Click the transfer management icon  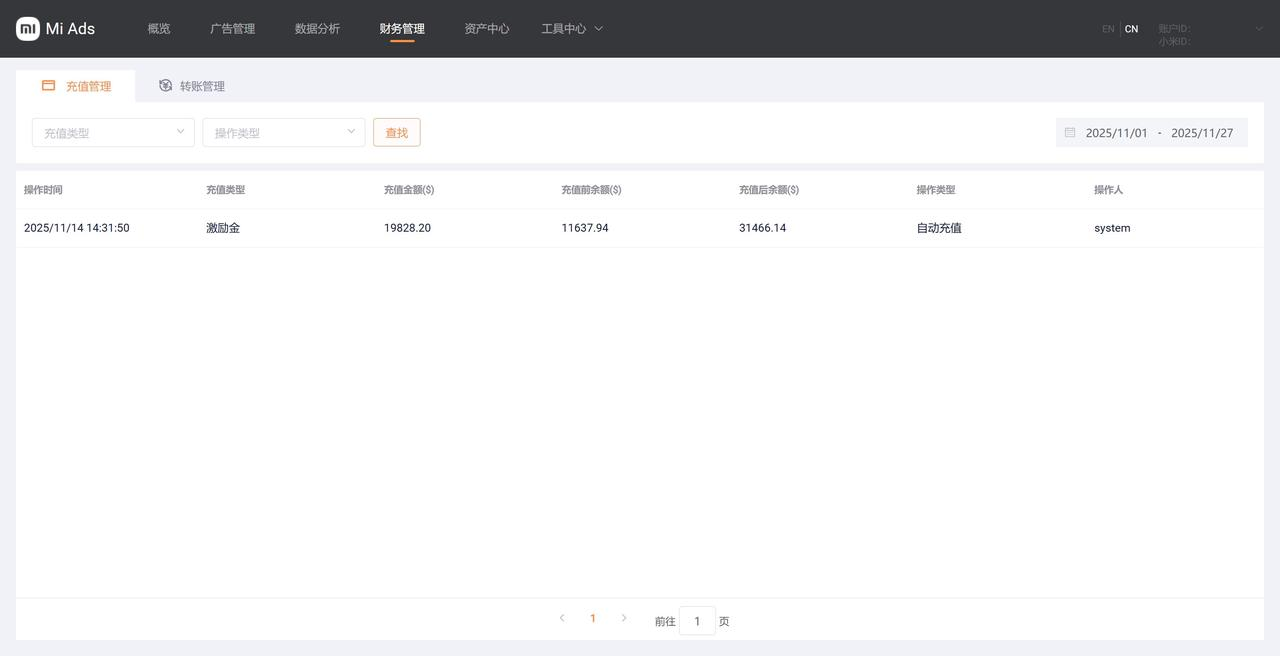coord(166,86)
